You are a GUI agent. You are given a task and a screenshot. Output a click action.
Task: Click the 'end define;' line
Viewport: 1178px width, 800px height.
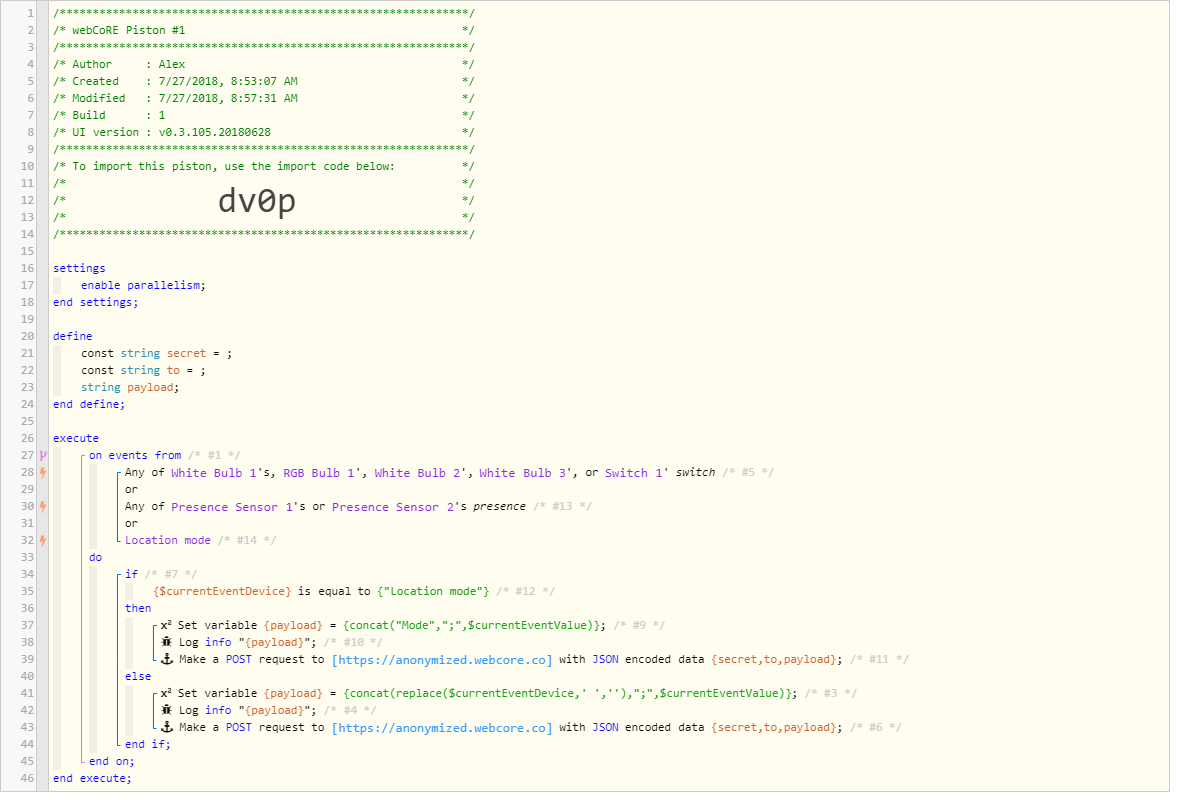[x=89, y=404]
